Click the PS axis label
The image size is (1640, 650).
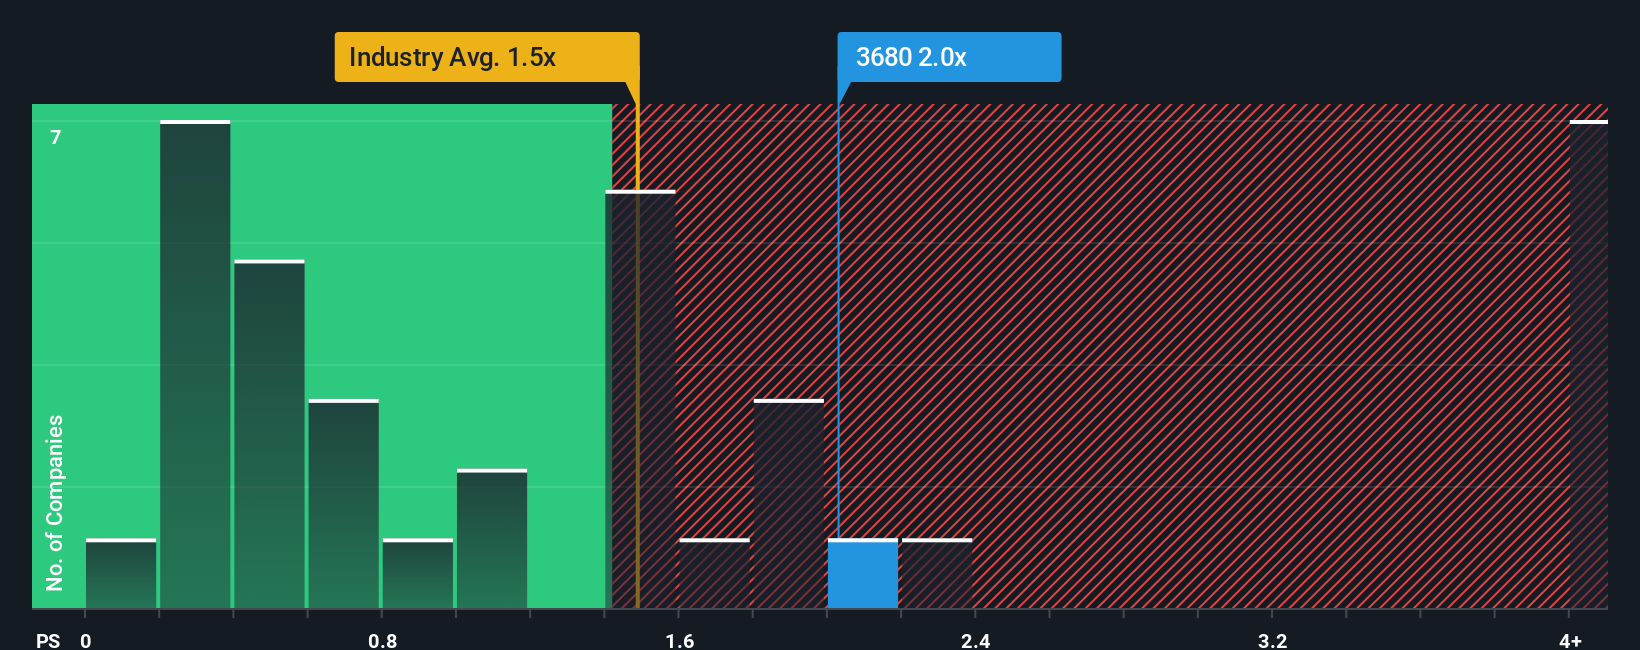click(48, 640)
